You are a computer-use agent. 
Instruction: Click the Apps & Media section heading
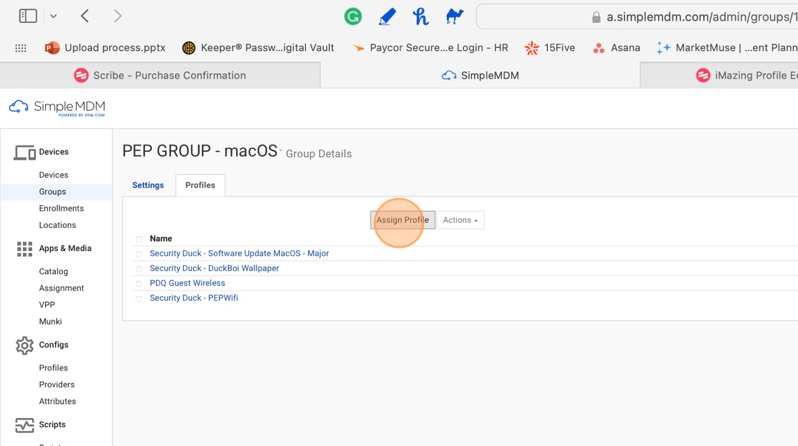click(x=65, y=248)
